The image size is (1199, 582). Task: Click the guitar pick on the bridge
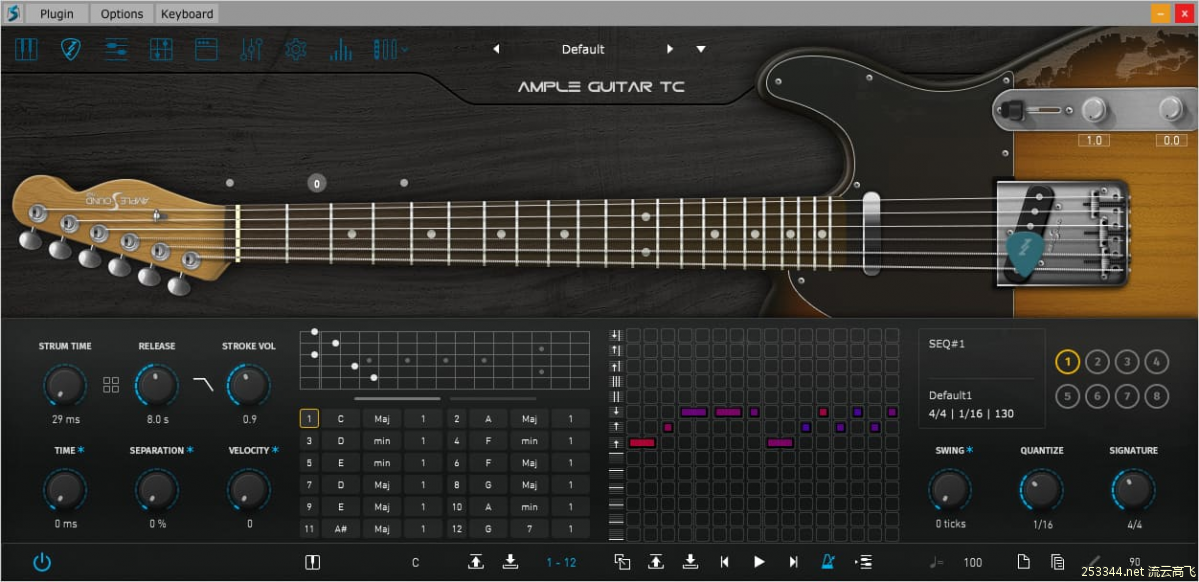[1024, 254]
